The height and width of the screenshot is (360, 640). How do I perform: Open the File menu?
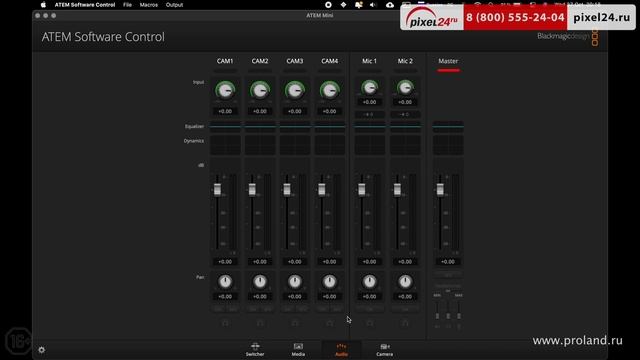tap(127, 5)
